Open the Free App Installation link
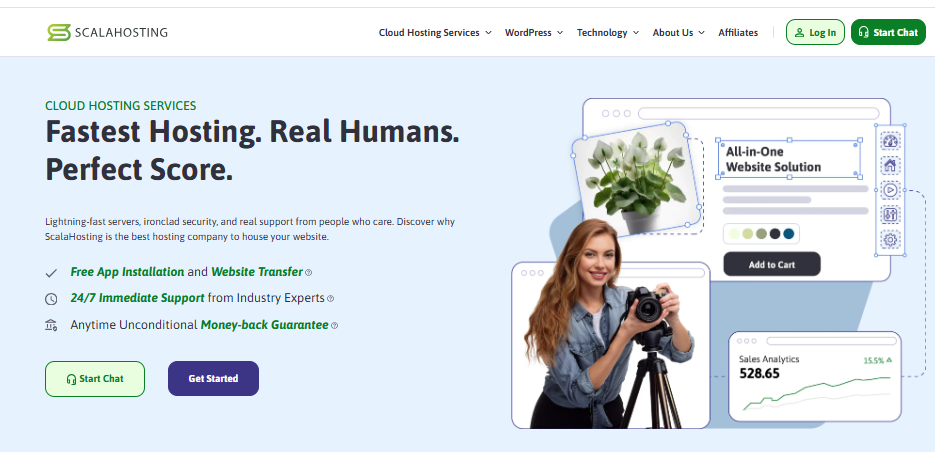Viewport: 935px width, 452px height. pyautogui.click(x=127, y=272)
